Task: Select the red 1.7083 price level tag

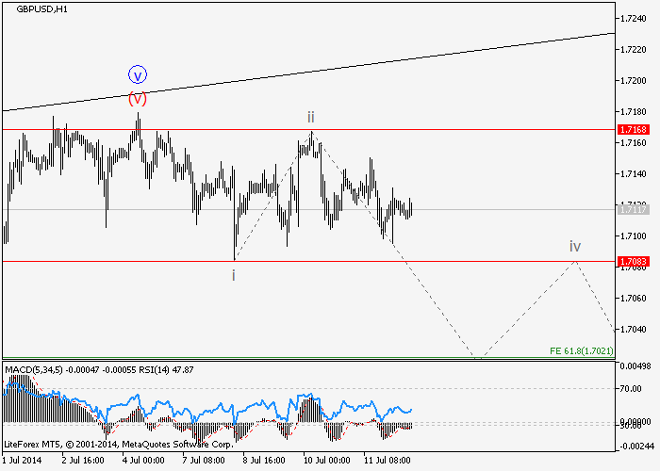Action: (x=633, y=261)
